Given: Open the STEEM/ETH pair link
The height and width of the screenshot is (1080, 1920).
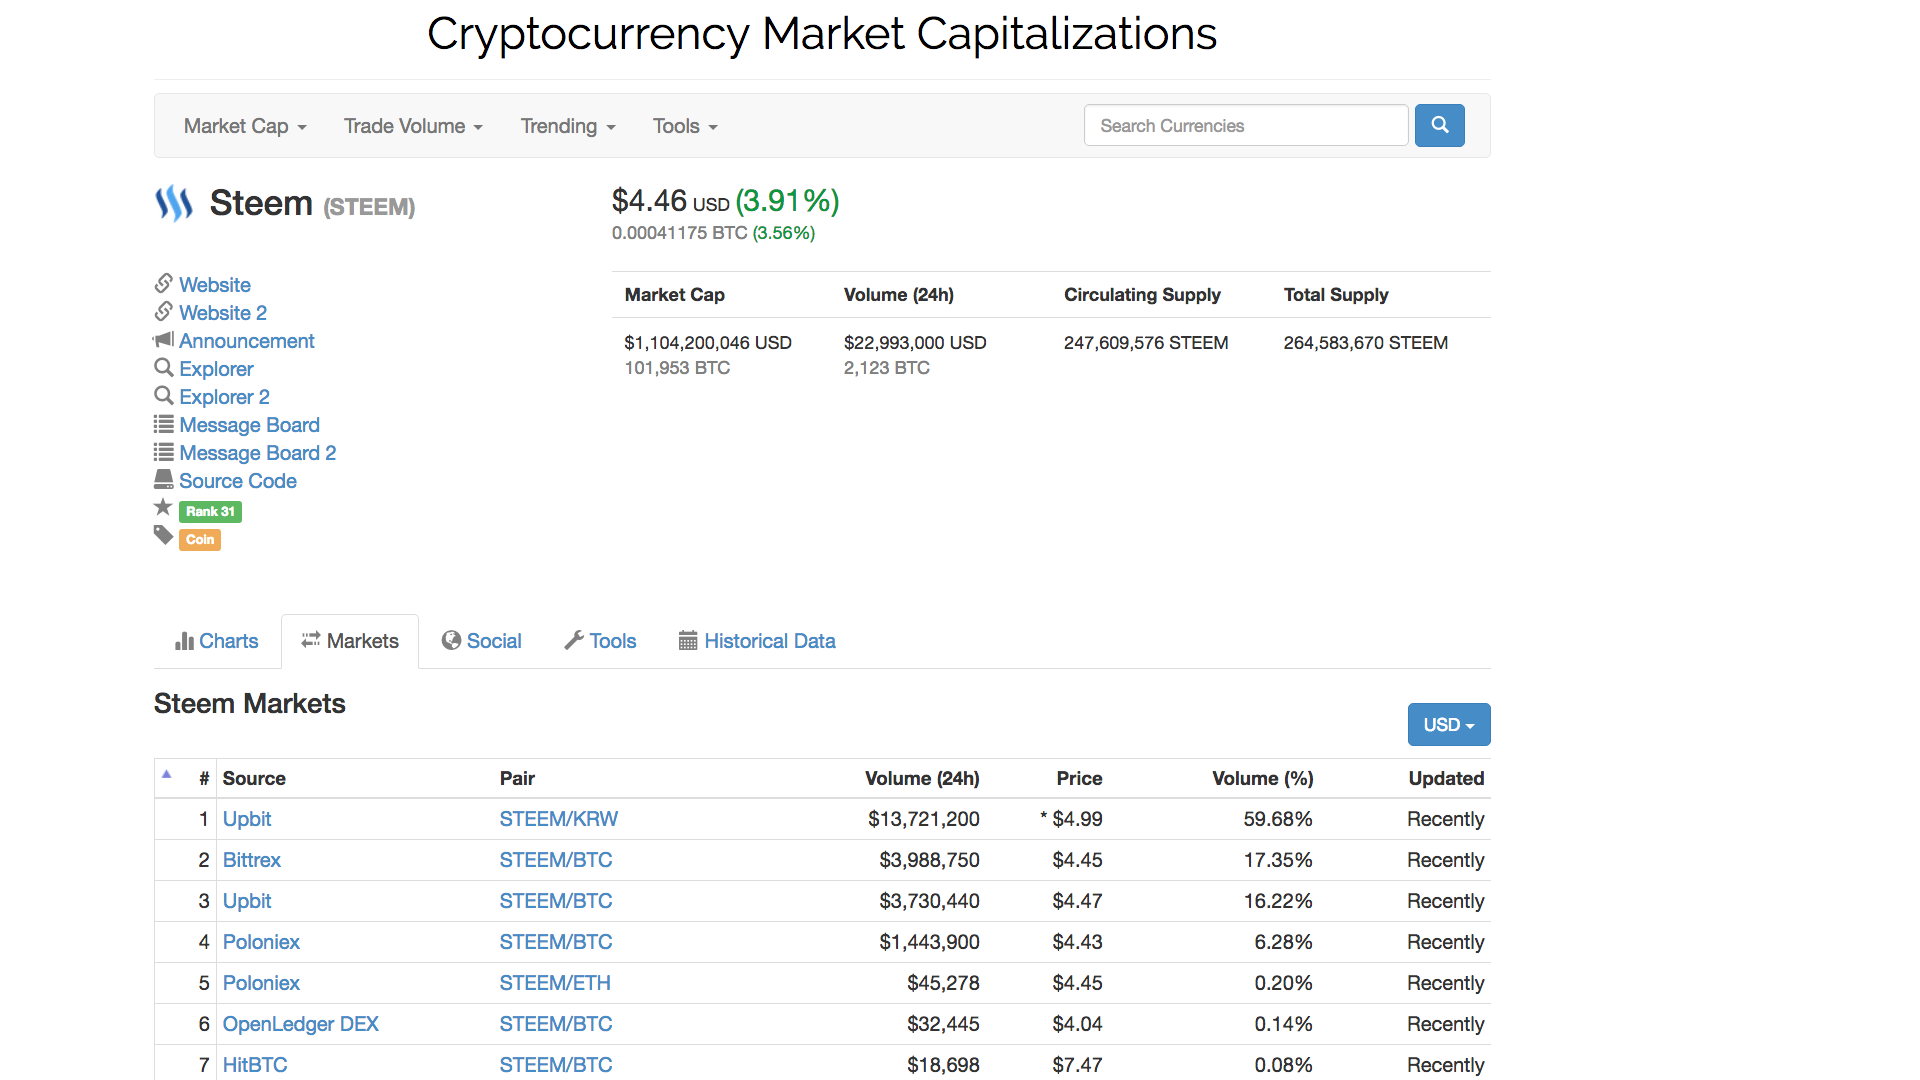Looking at the screenshot, I should pos(555,983).
